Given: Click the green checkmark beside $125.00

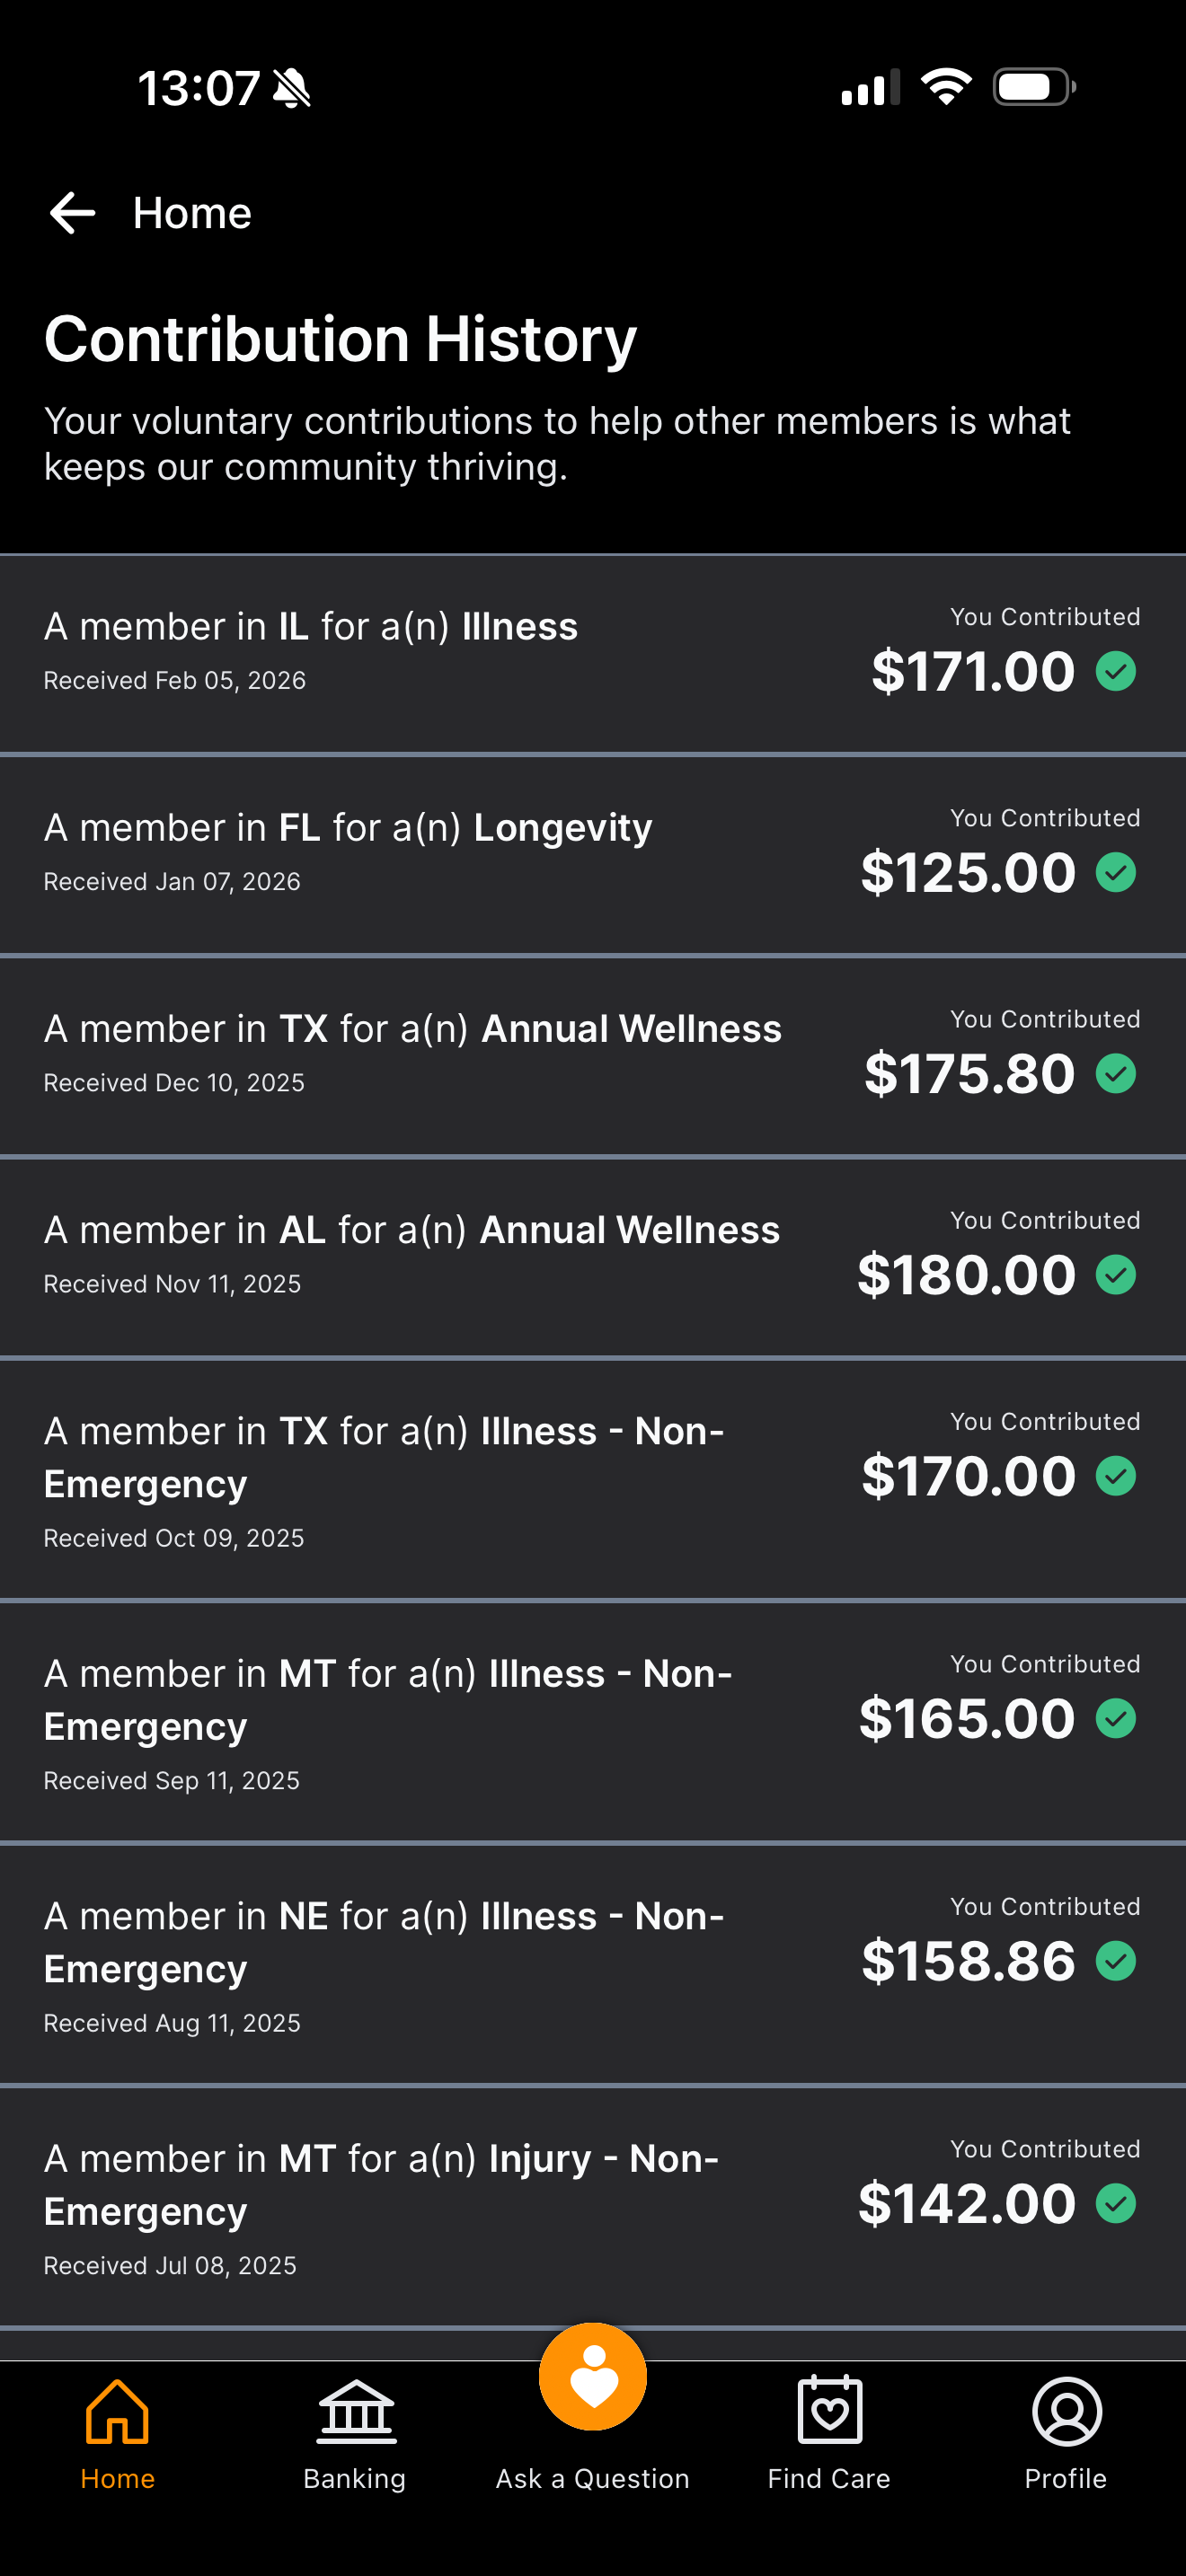Looking at the screenshot, I should [x=1116, y=872].
